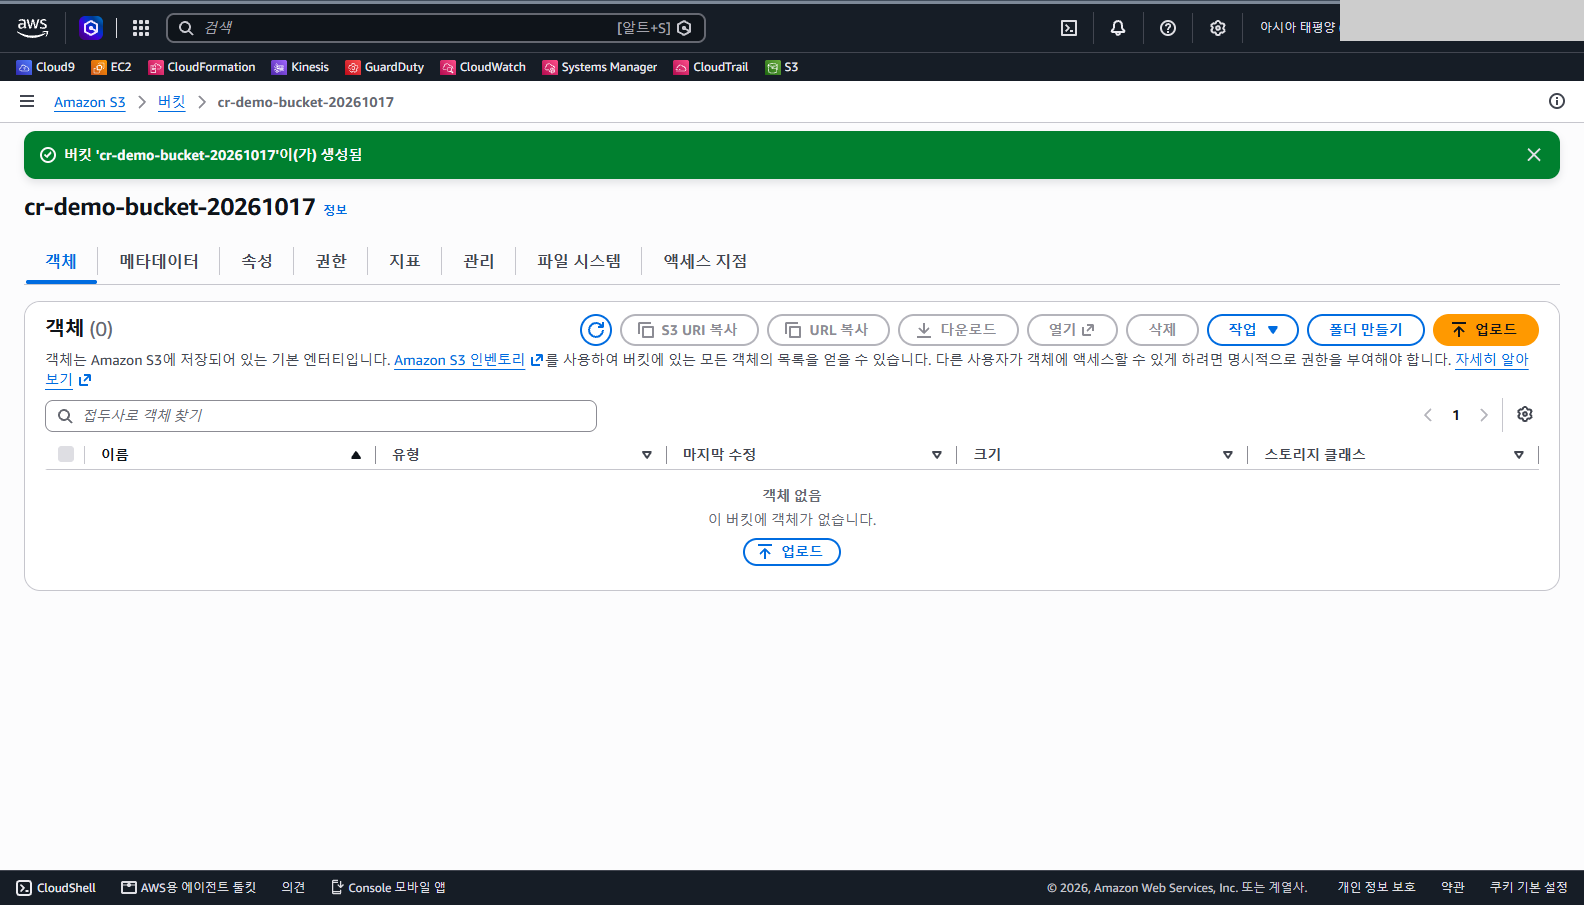Focus the 접두사로 객체 찾기 search field

[321, 416]
